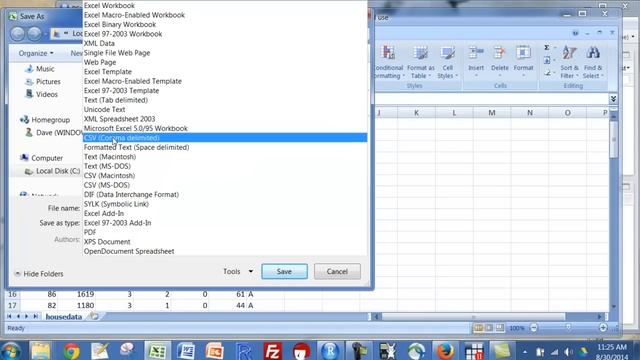The height and width of the screenshot is (360, 640).
Task: Click the taskbar clock
Action: click(x=611, y=351)
